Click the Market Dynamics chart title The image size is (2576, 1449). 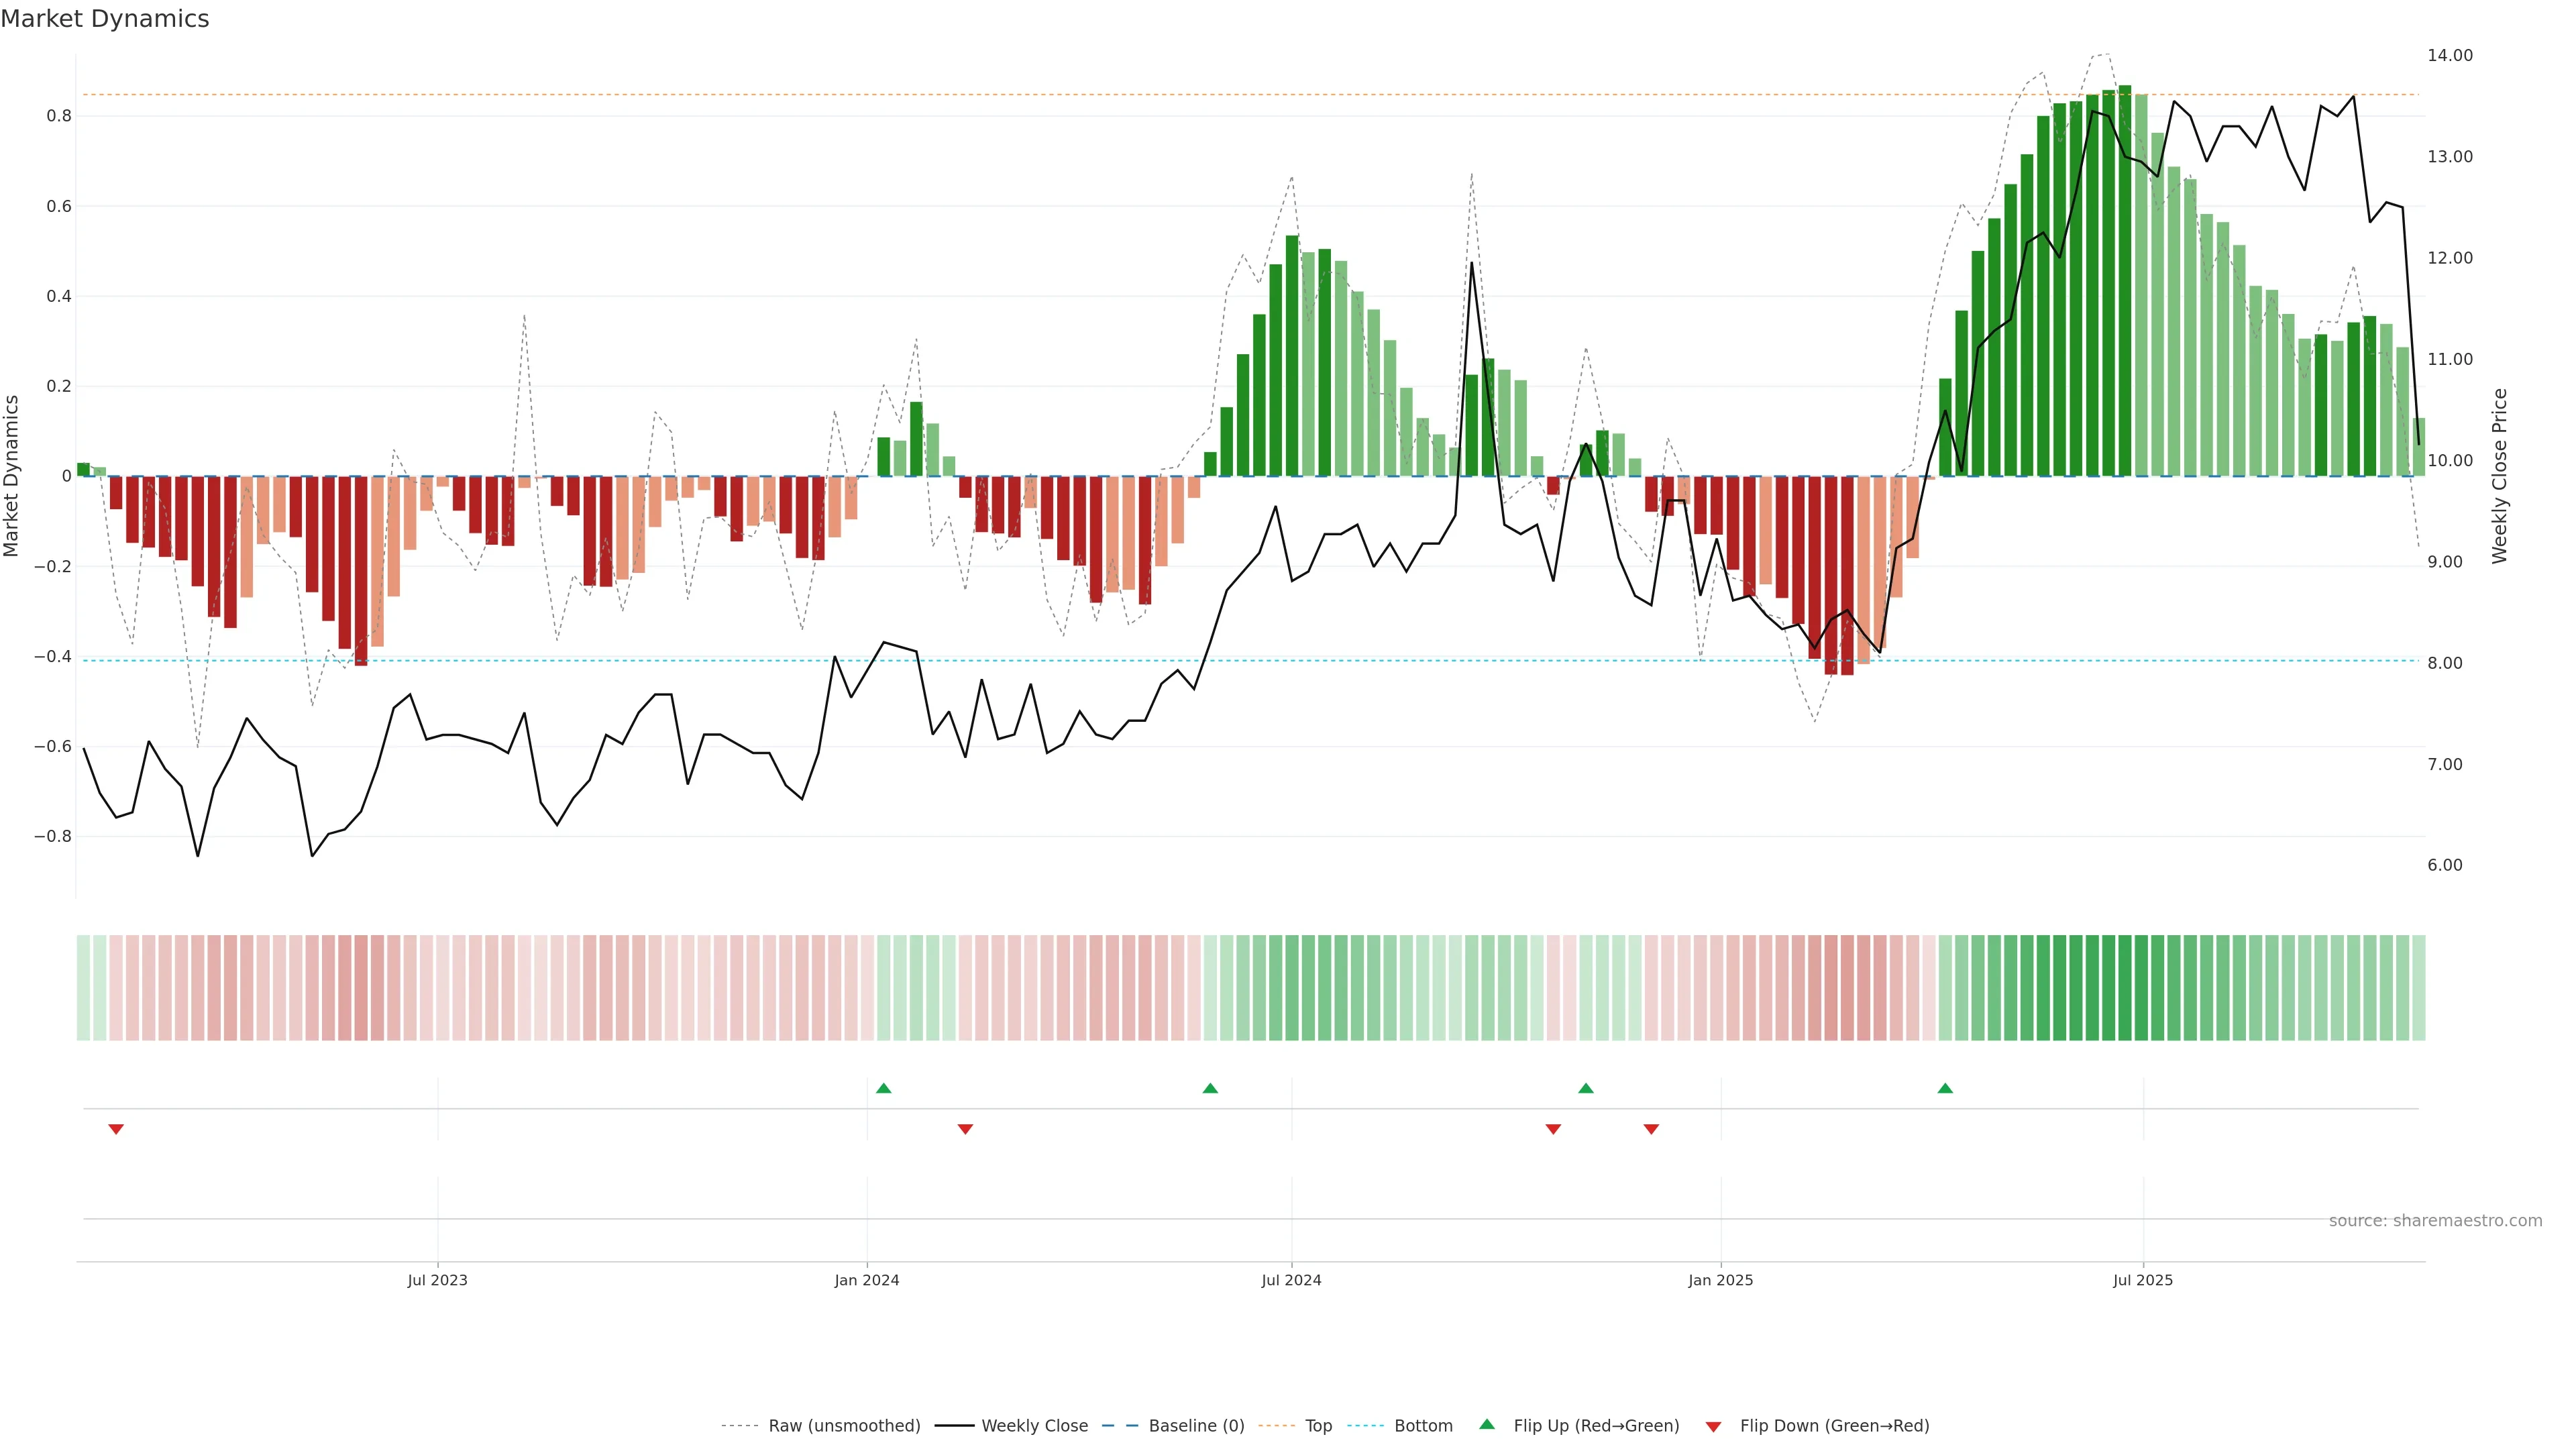tap(105, 19)
